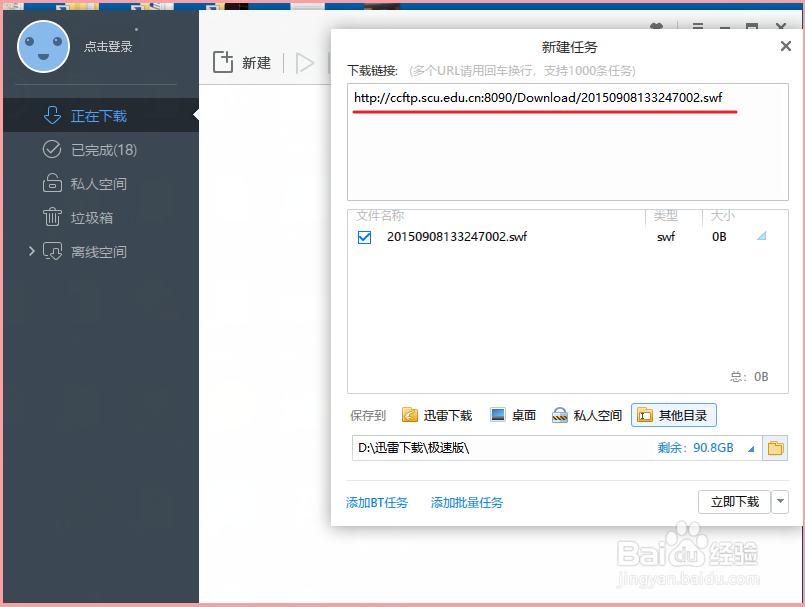Open the 垃圾箱 trash list
805x607 pixels.
pyautogui.click(x=101, y=217)
